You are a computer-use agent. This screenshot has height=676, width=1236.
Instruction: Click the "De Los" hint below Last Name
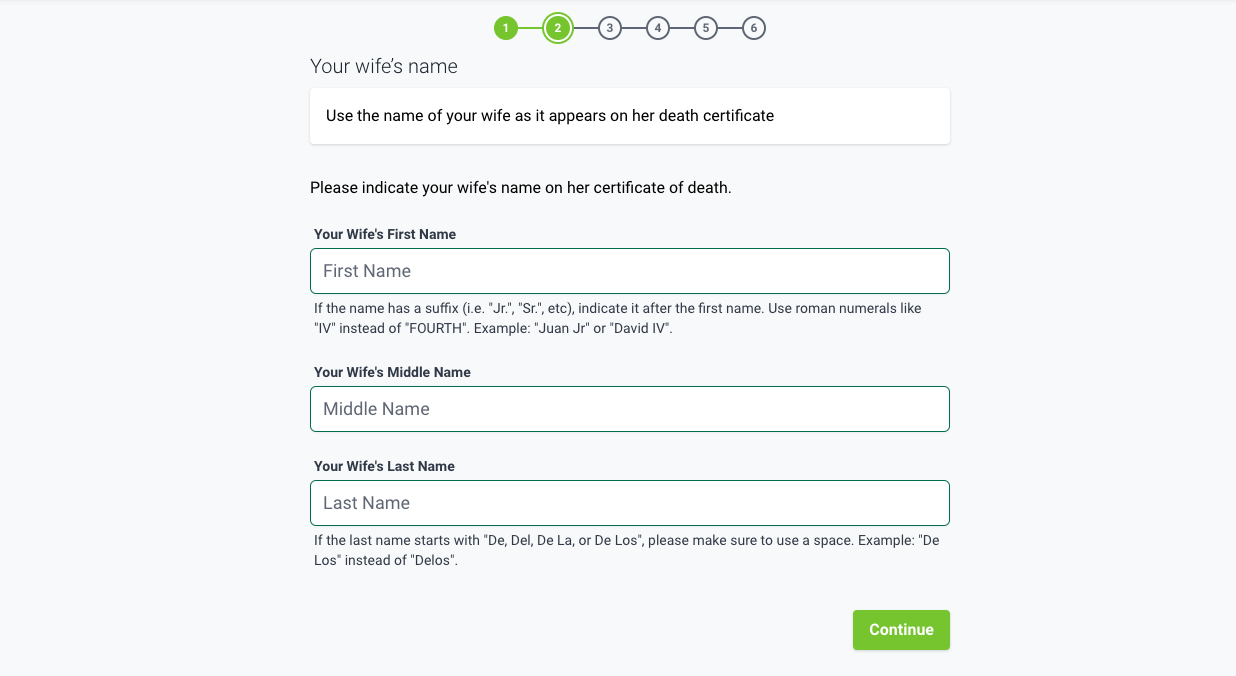pyautogui.click(x=626, y=551)
